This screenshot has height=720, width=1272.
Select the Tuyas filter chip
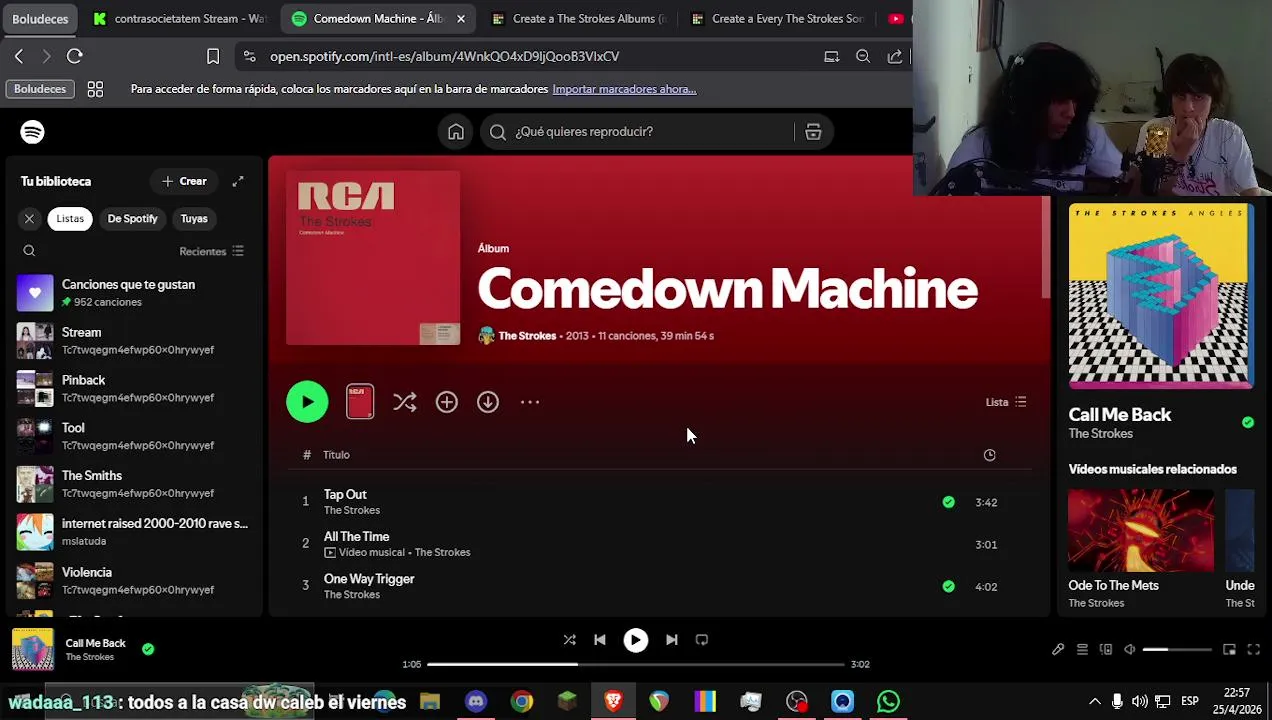pyautogui.click(x=194, y=218)
